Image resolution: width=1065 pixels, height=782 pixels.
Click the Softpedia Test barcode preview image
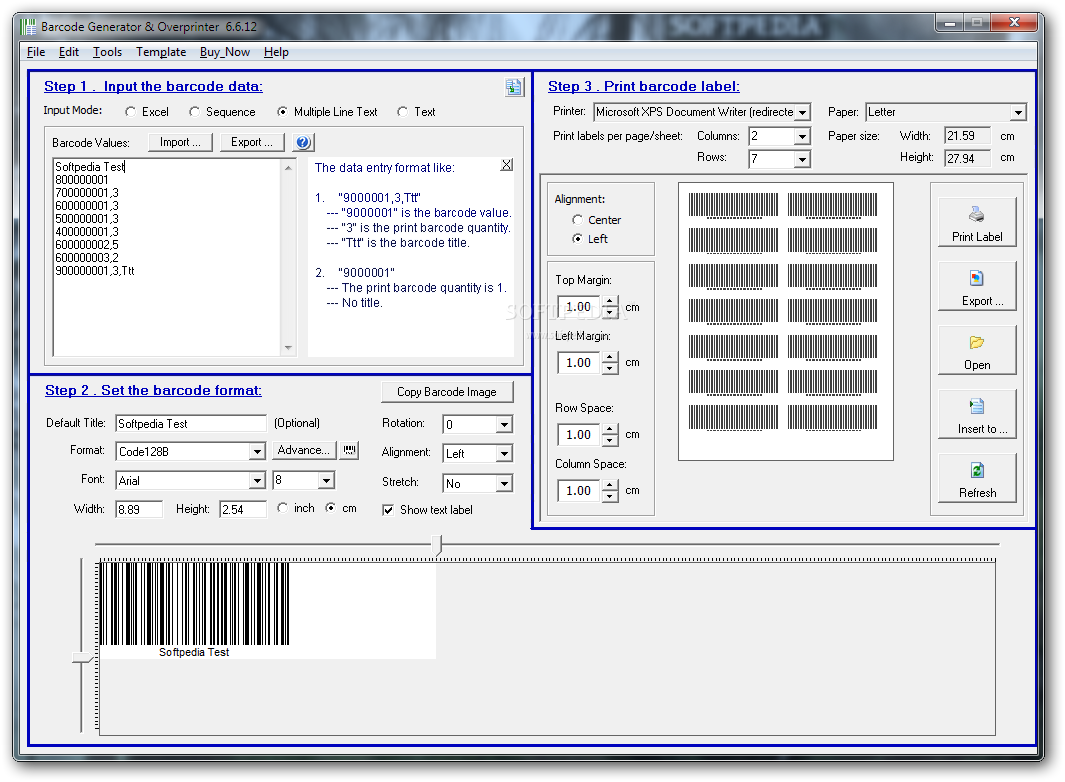268,609
